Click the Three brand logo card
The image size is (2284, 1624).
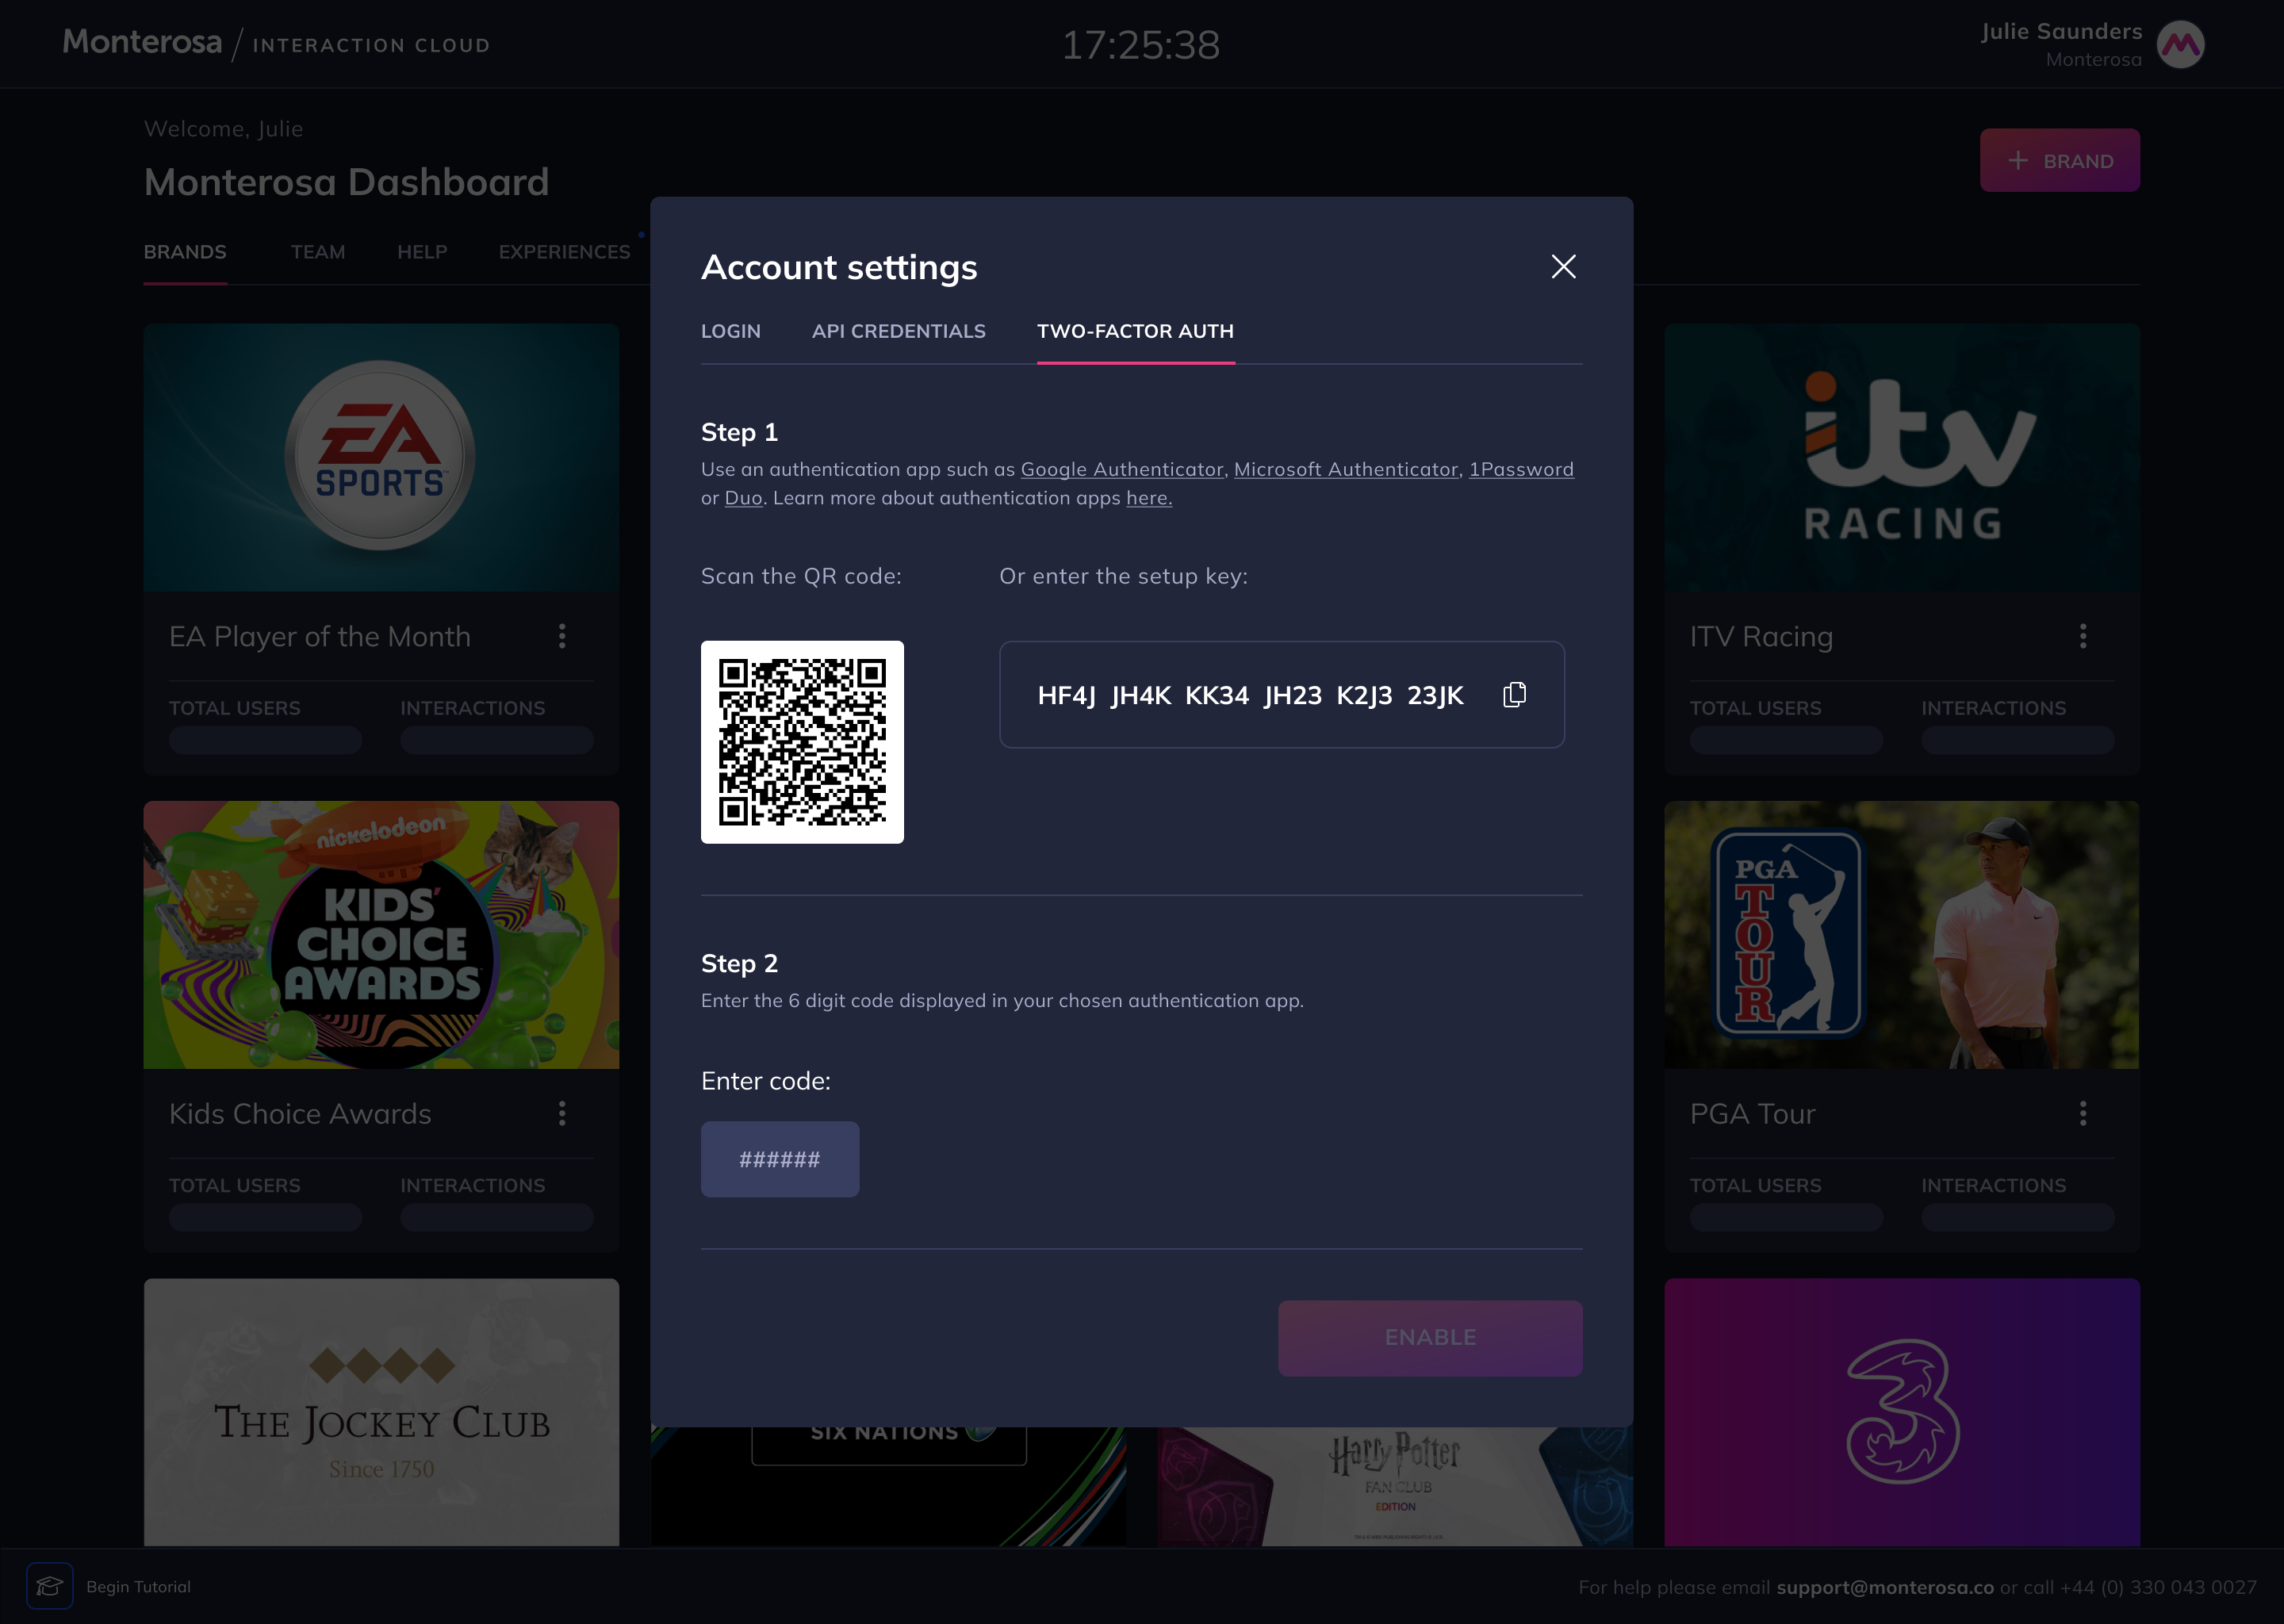[1902, 1412]
